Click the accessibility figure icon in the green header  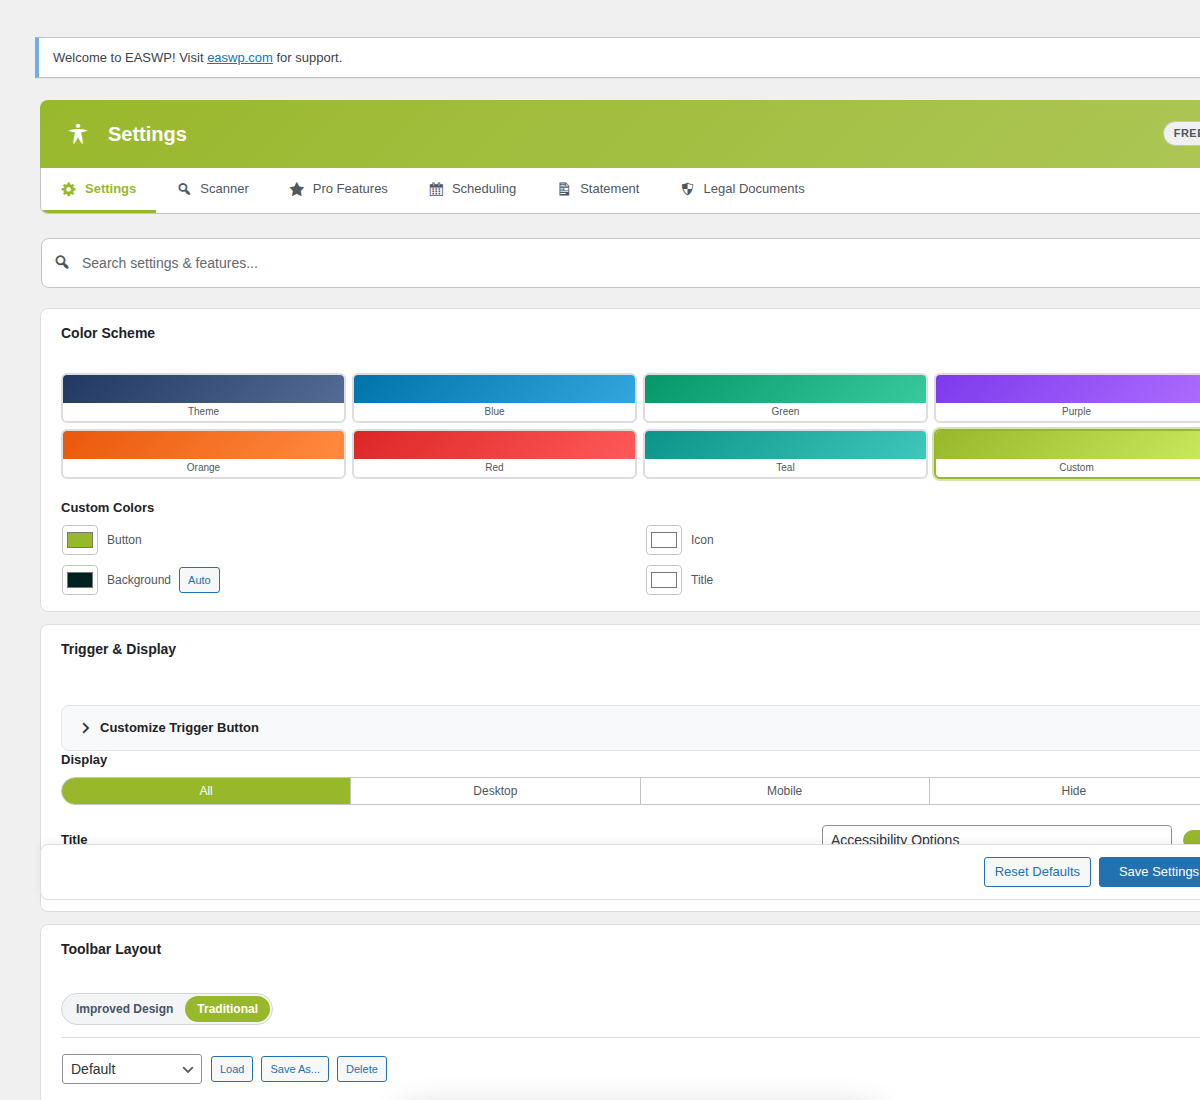click(78, 133)
